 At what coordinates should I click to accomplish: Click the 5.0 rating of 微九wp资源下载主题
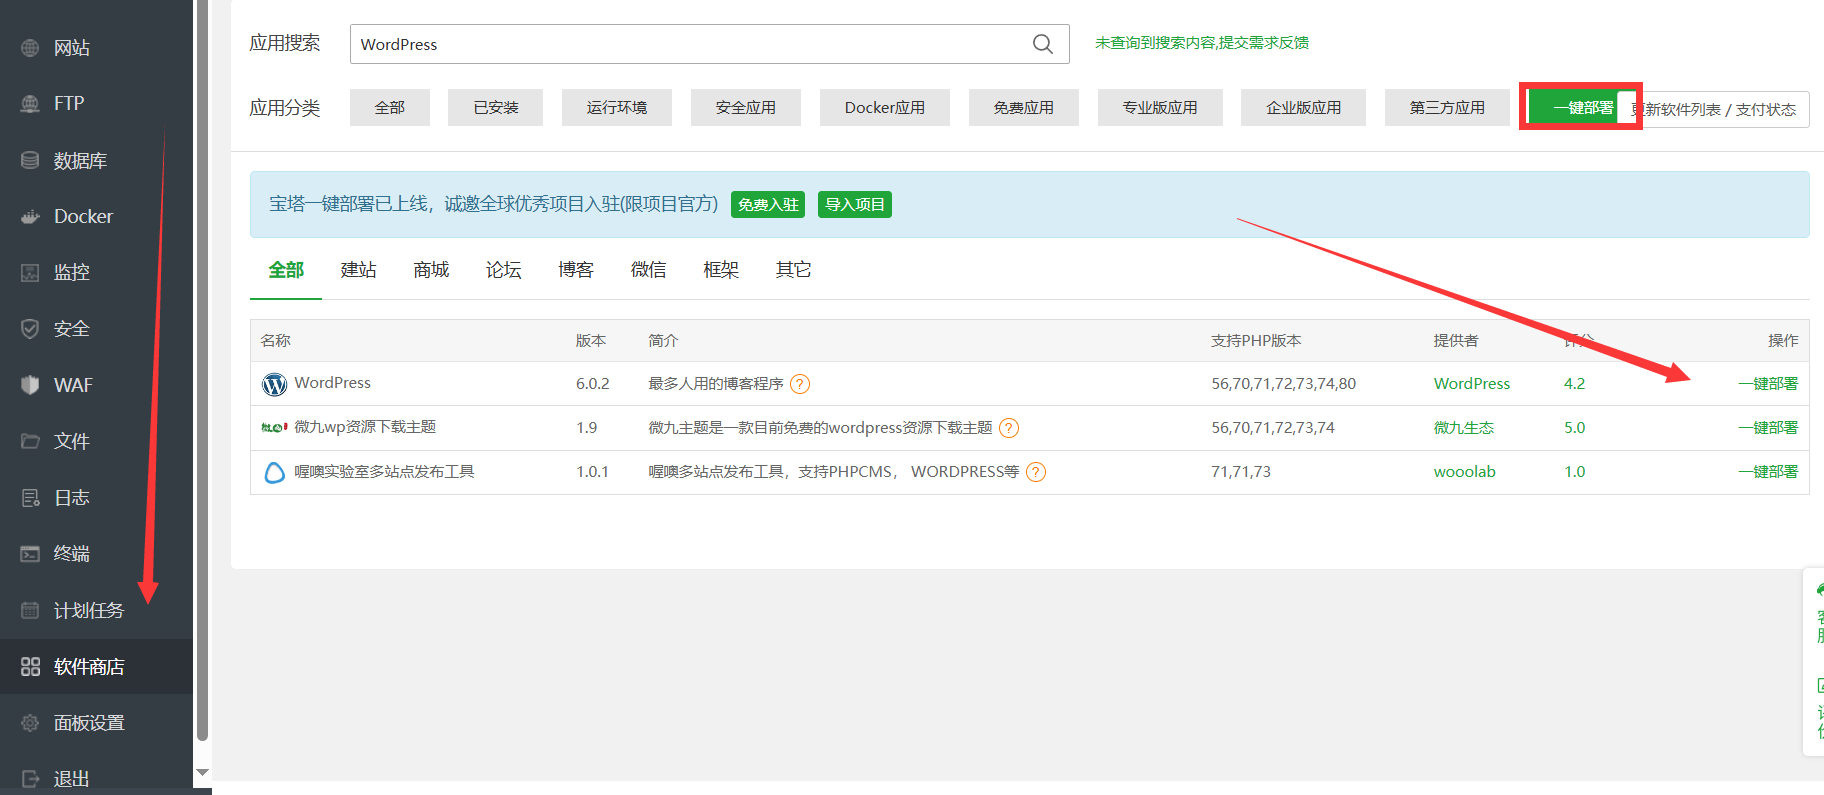[x=1575, y=428]
